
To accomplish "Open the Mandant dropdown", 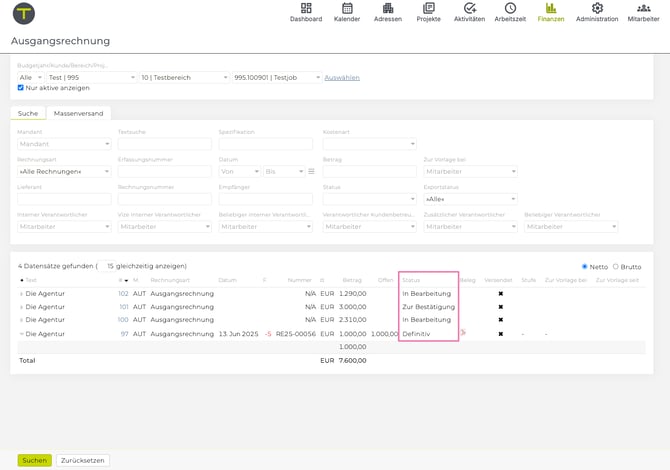I will click(64, 144).
